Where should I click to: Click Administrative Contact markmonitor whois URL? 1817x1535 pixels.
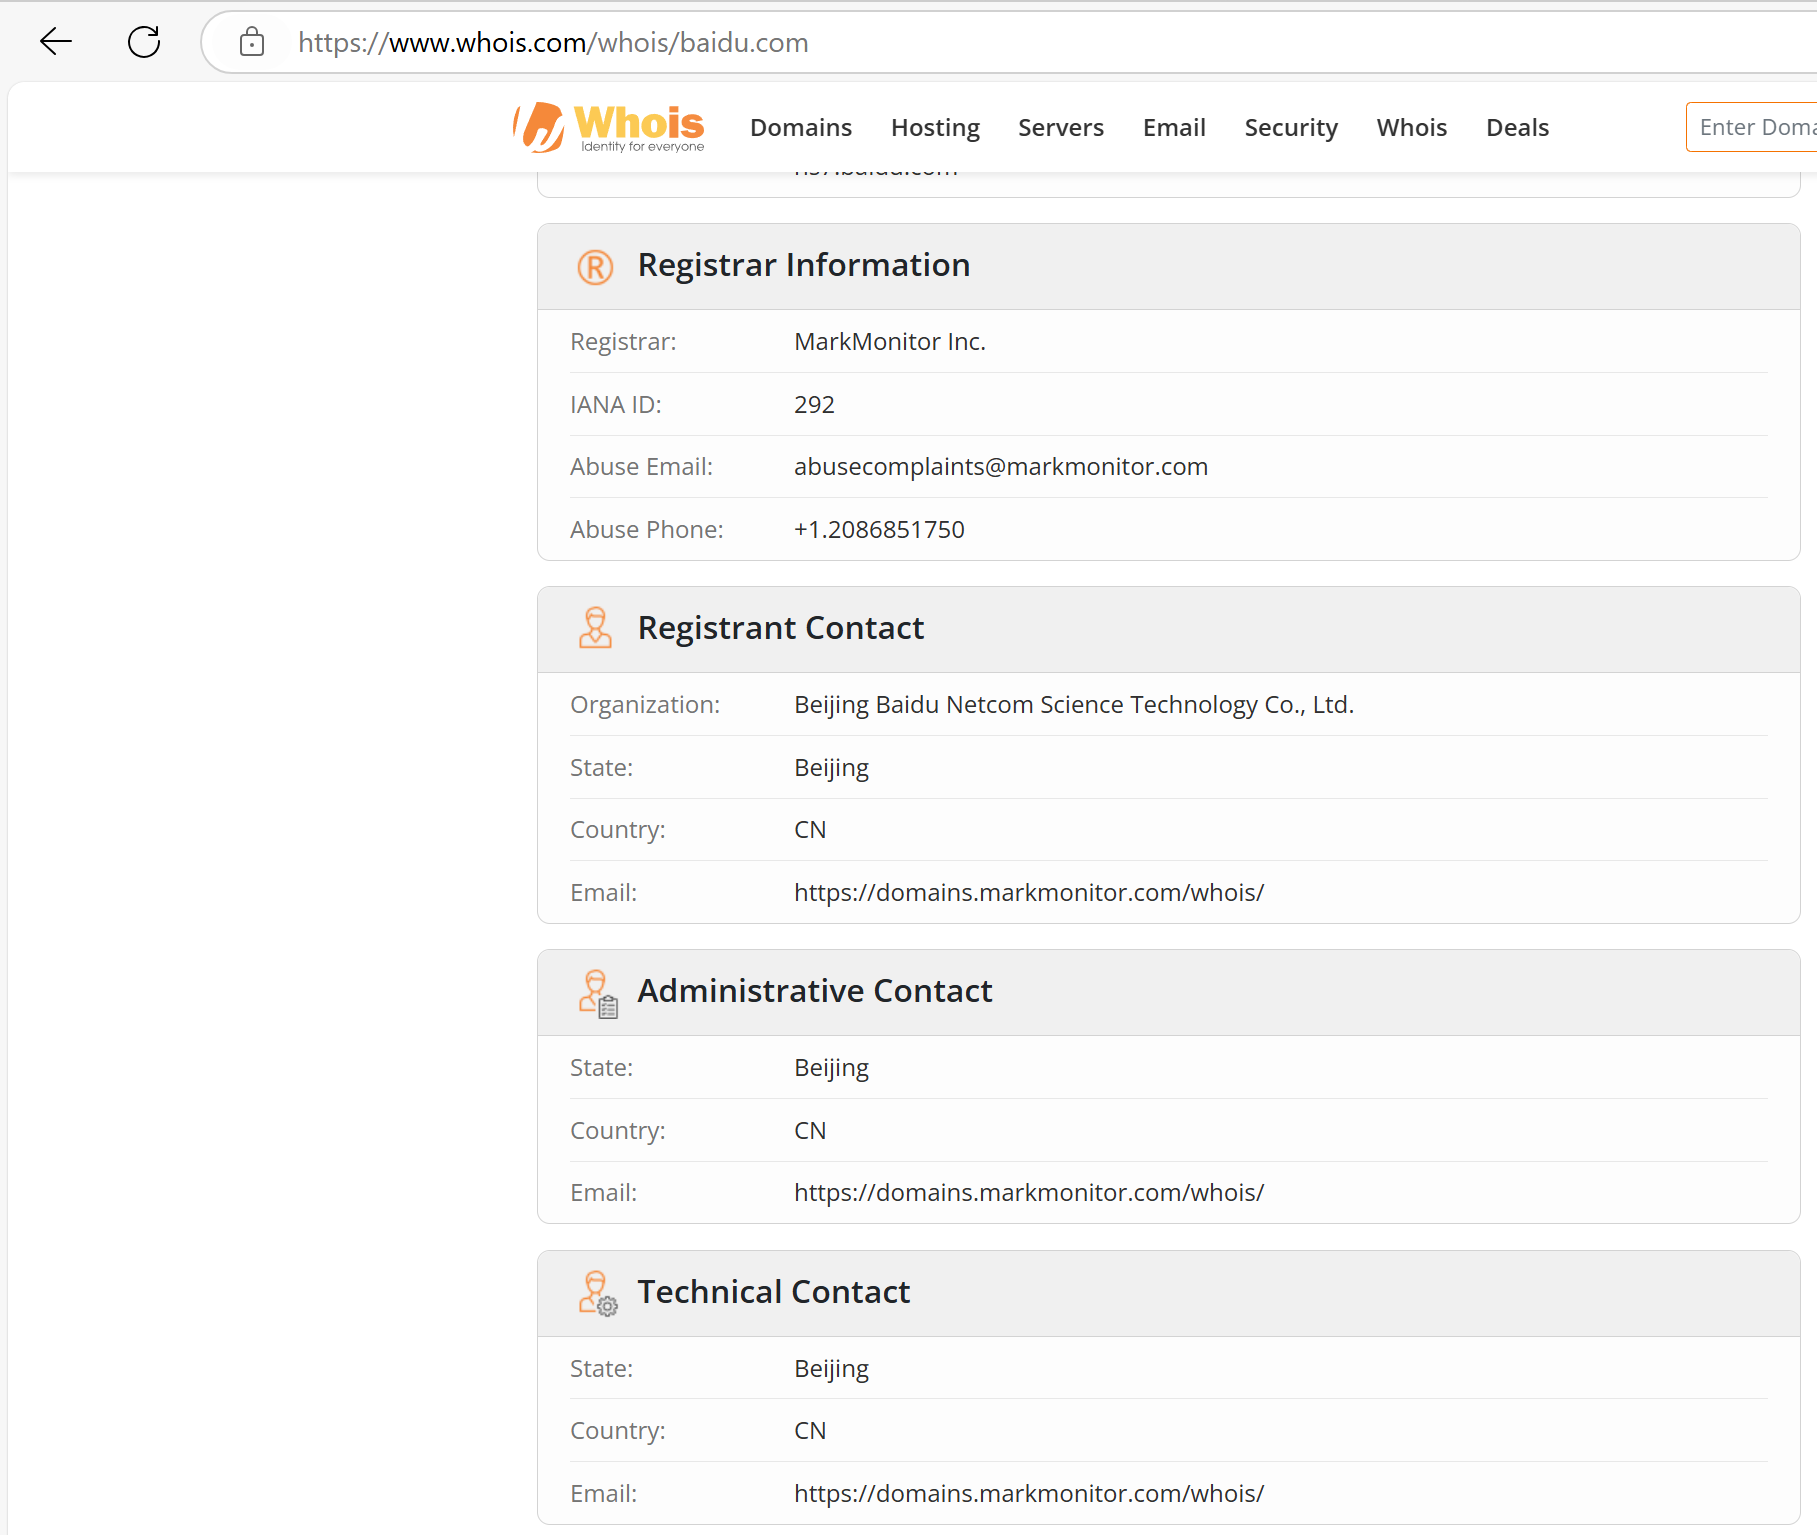1029,1193
